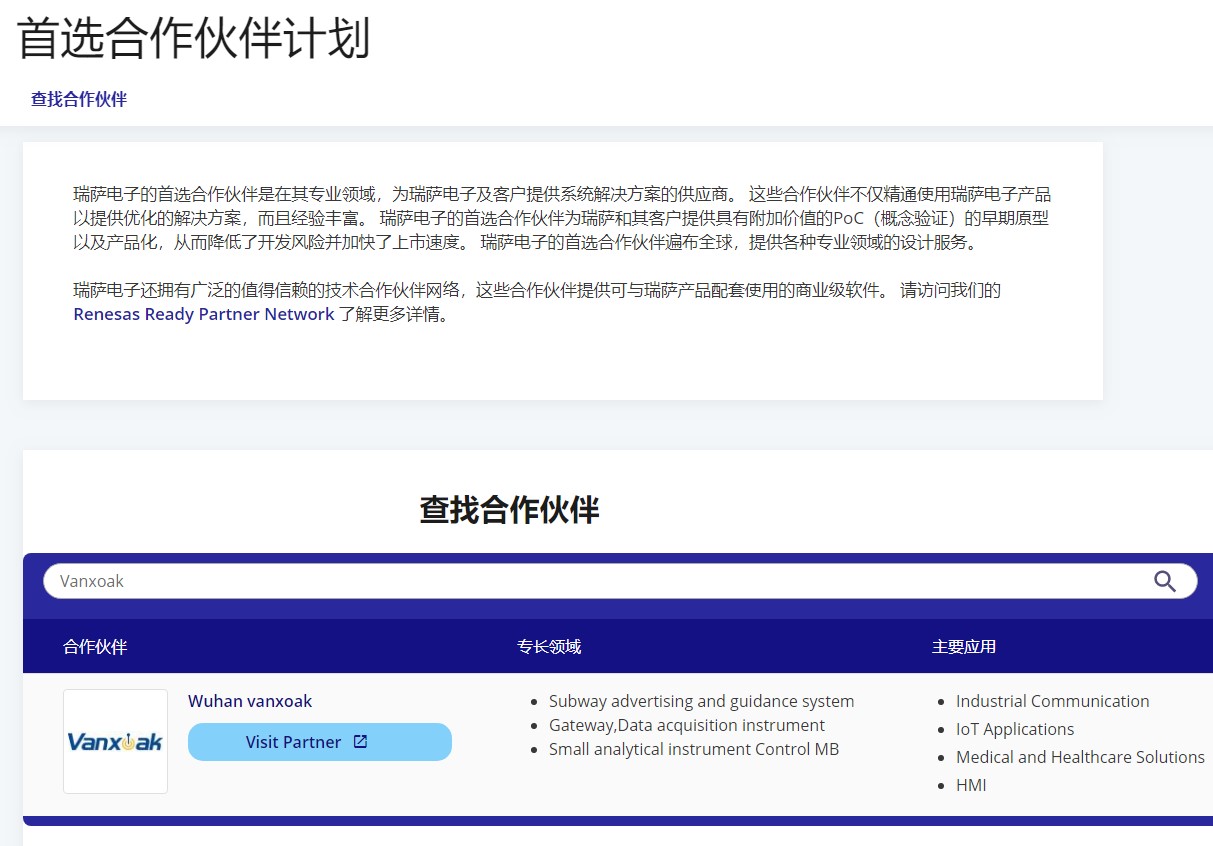Click the 'HMI' list item

click(x=971, y=785)
